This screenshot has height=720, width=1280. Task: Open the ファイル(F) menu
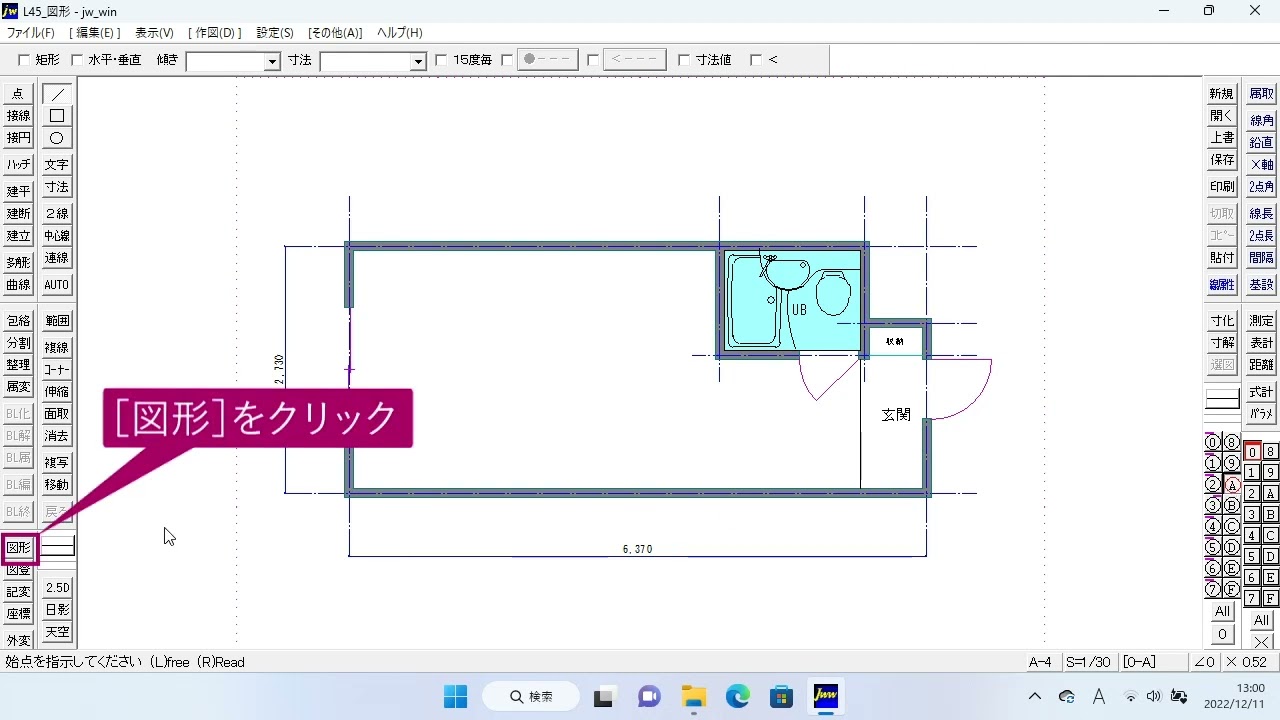pyautogui.click(x=31, y=33)
